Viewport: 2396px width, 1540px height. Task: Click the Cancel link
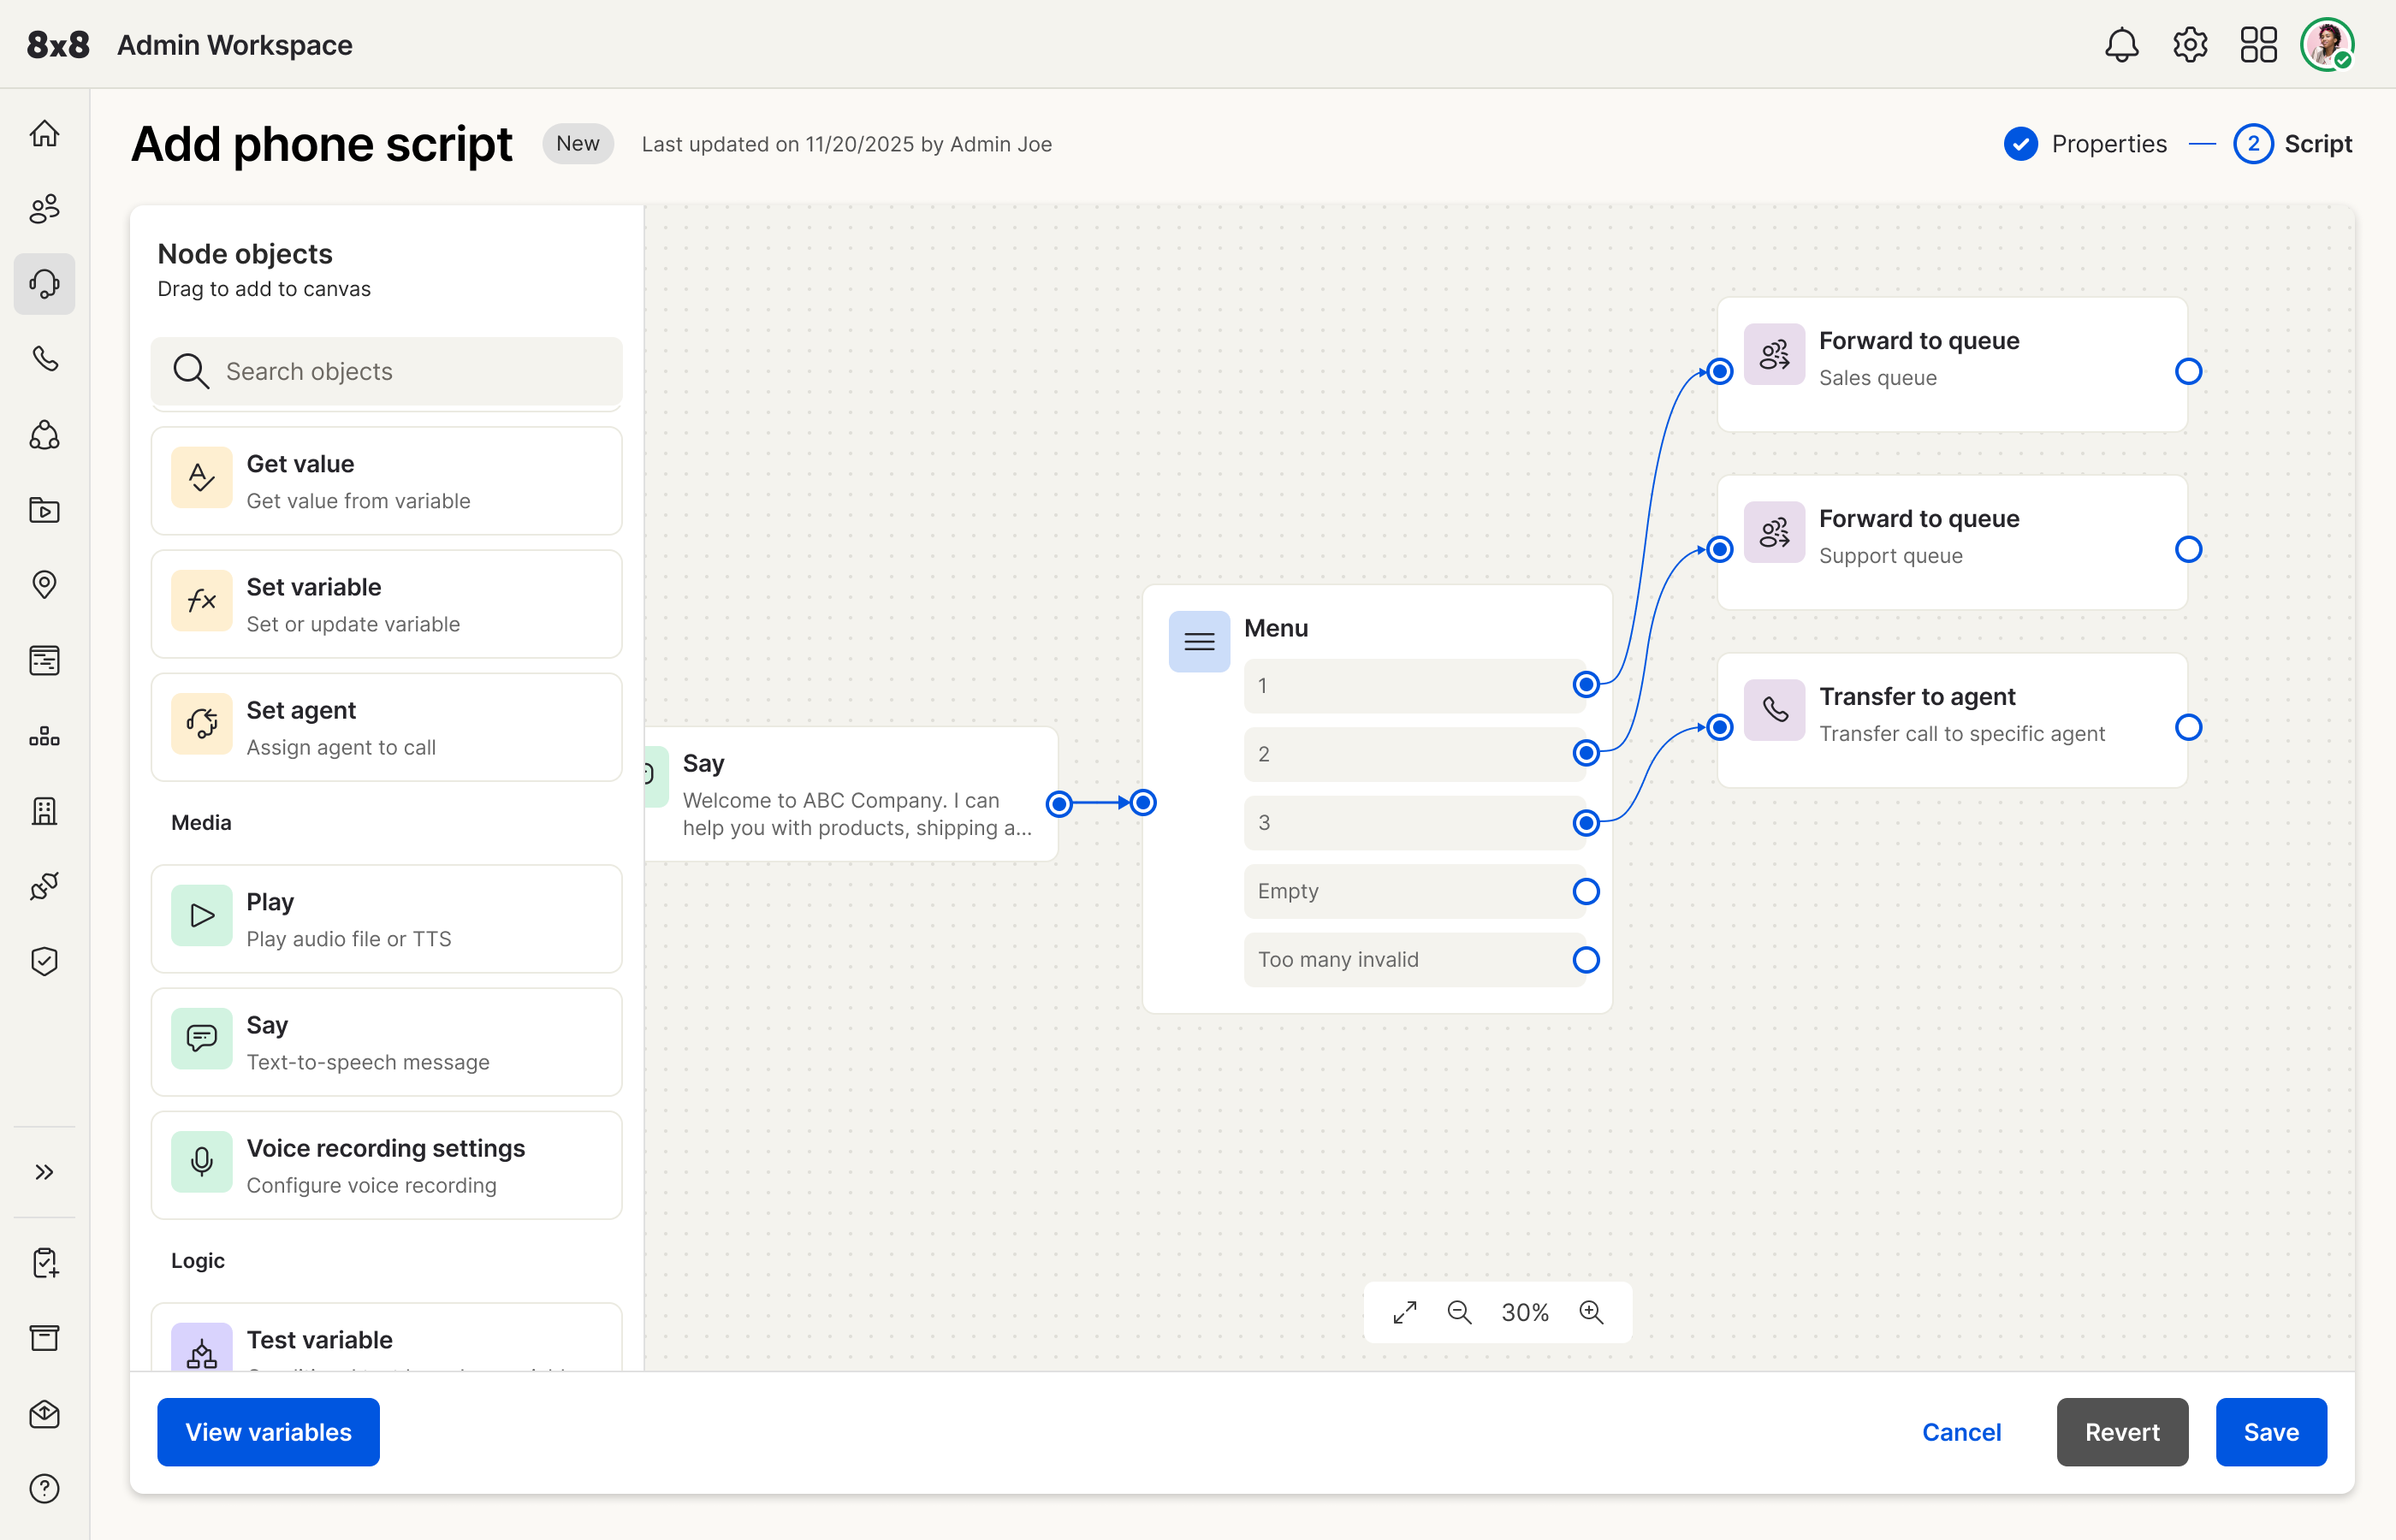click(x=1961, y=1432)
